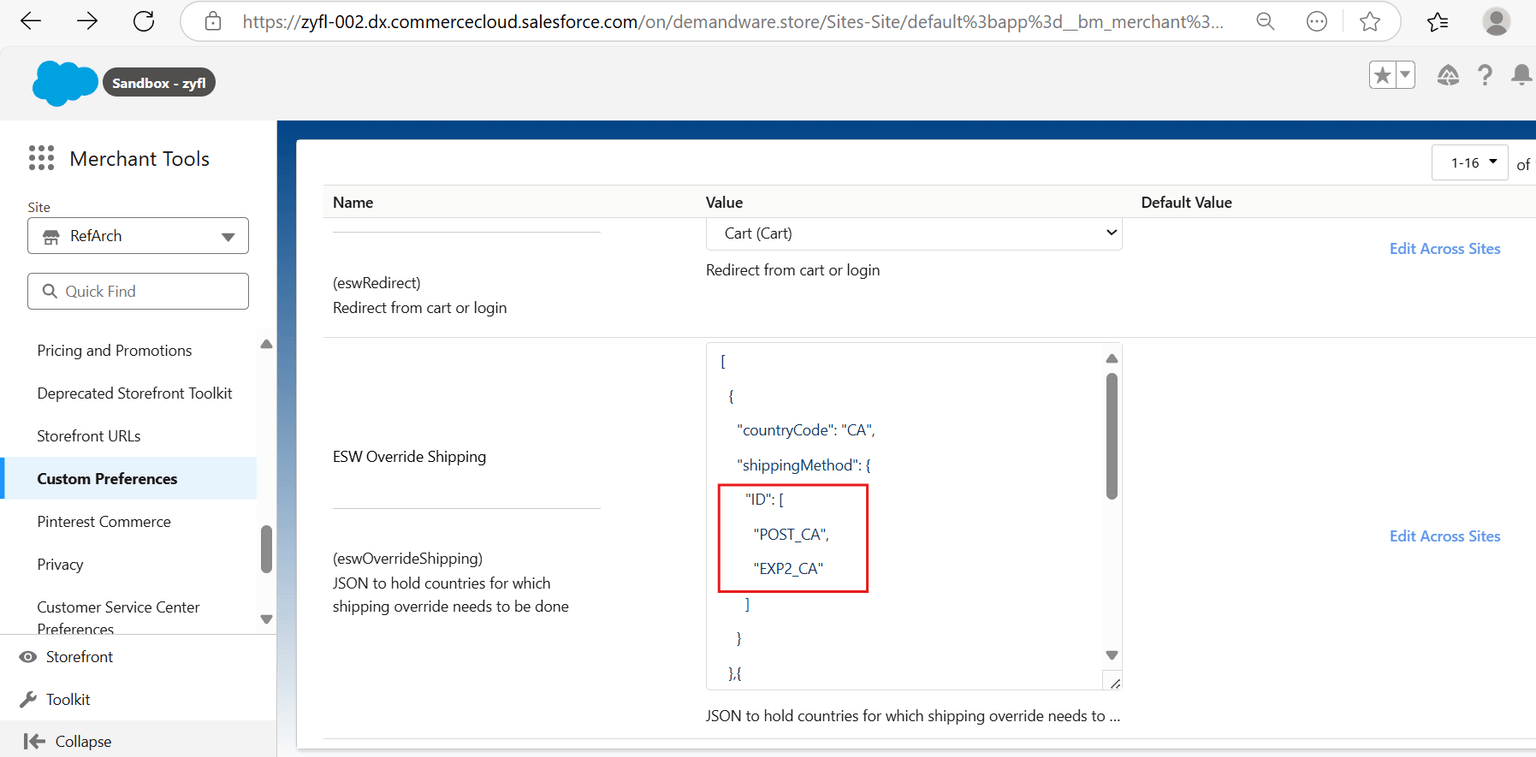View site information via the lock icon
Screen dimensions: 1536x757
click(x=212, y=21)
